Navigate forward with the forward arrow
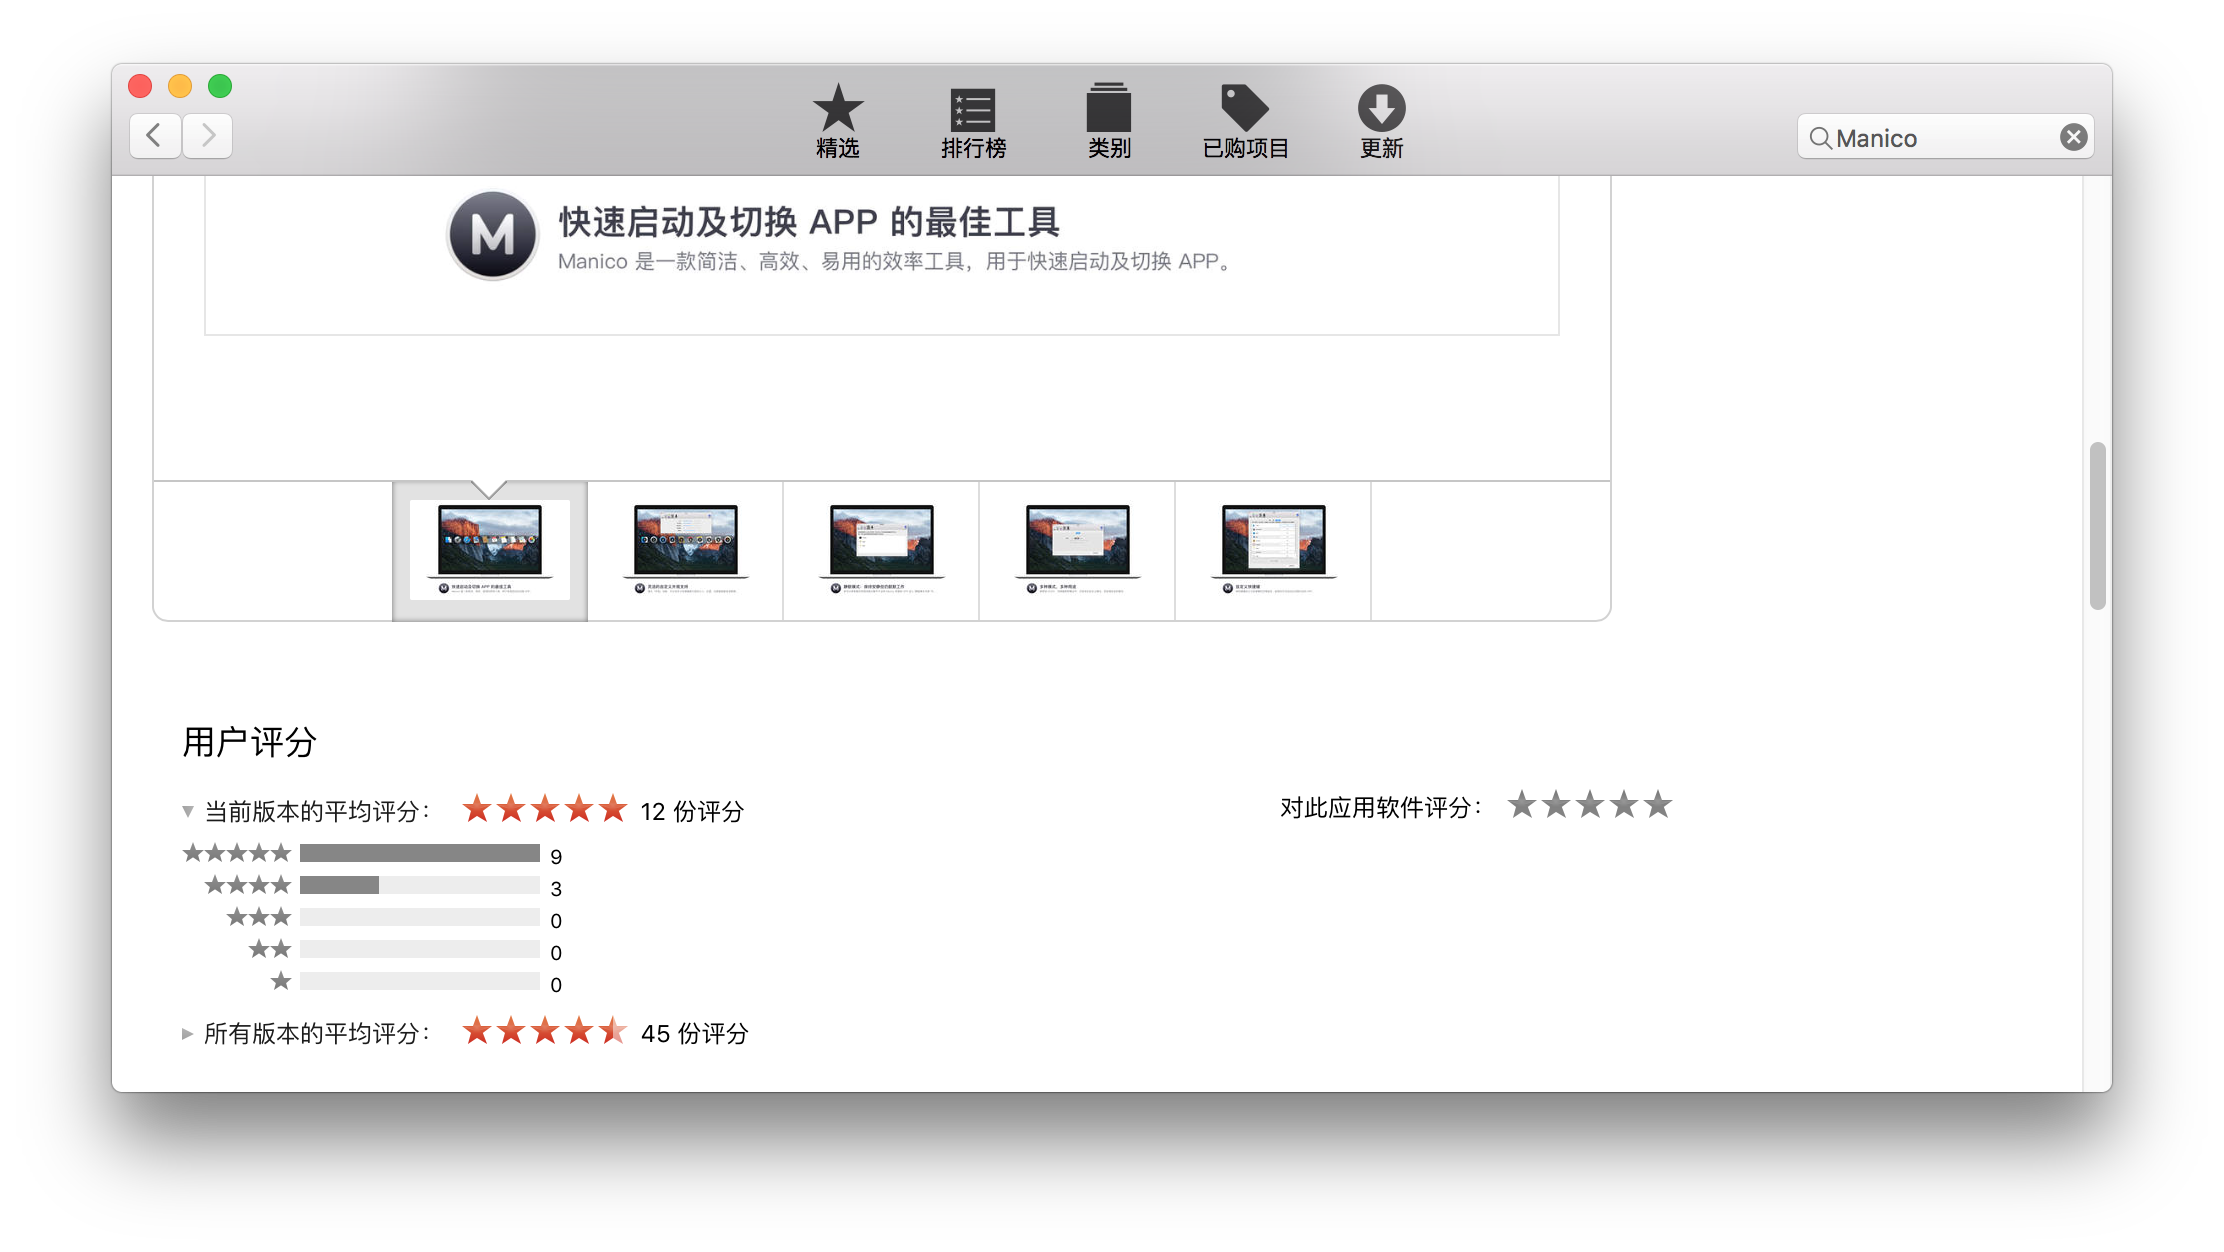This screenshot has width=2224, height=1252. 207,135
